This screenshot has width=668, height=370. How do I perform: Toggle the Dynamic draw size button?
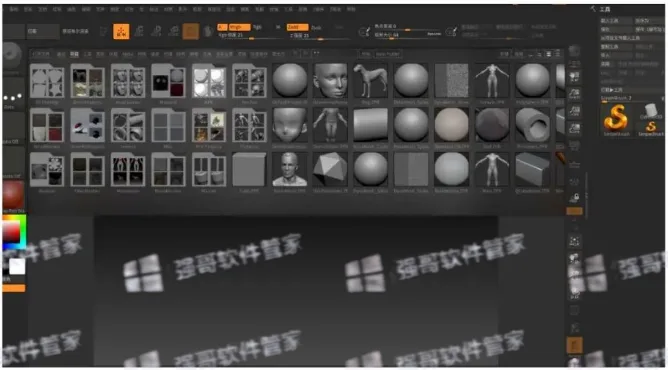pyautogui.click(x=434, y=34)
